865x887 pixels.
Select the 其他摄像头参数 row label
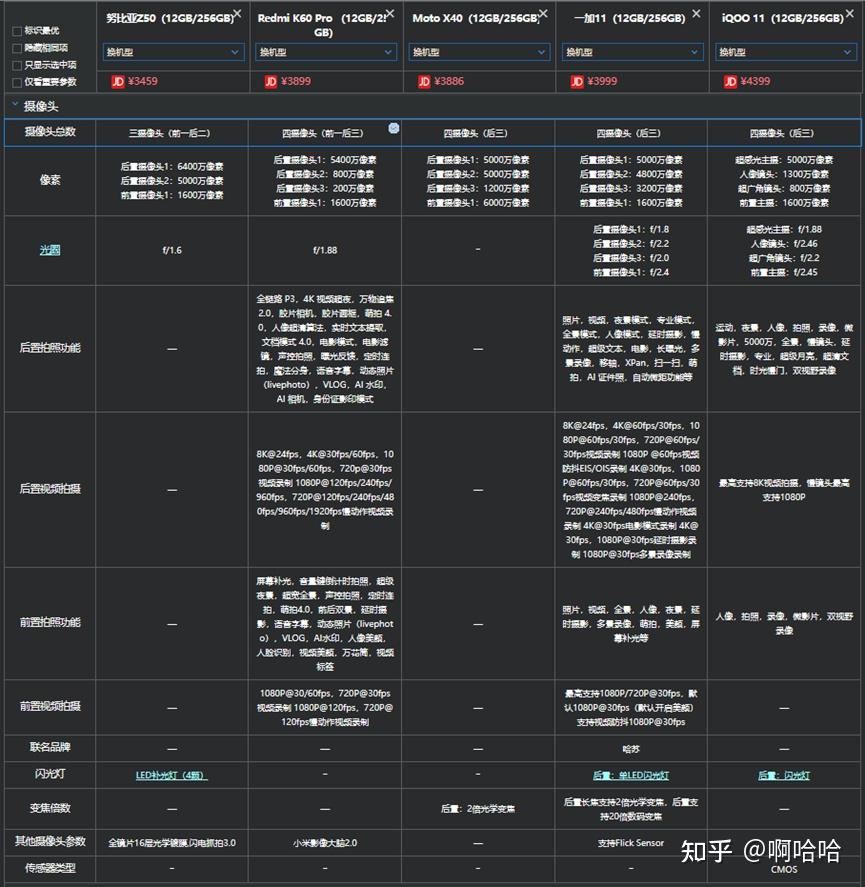point(50,842)
